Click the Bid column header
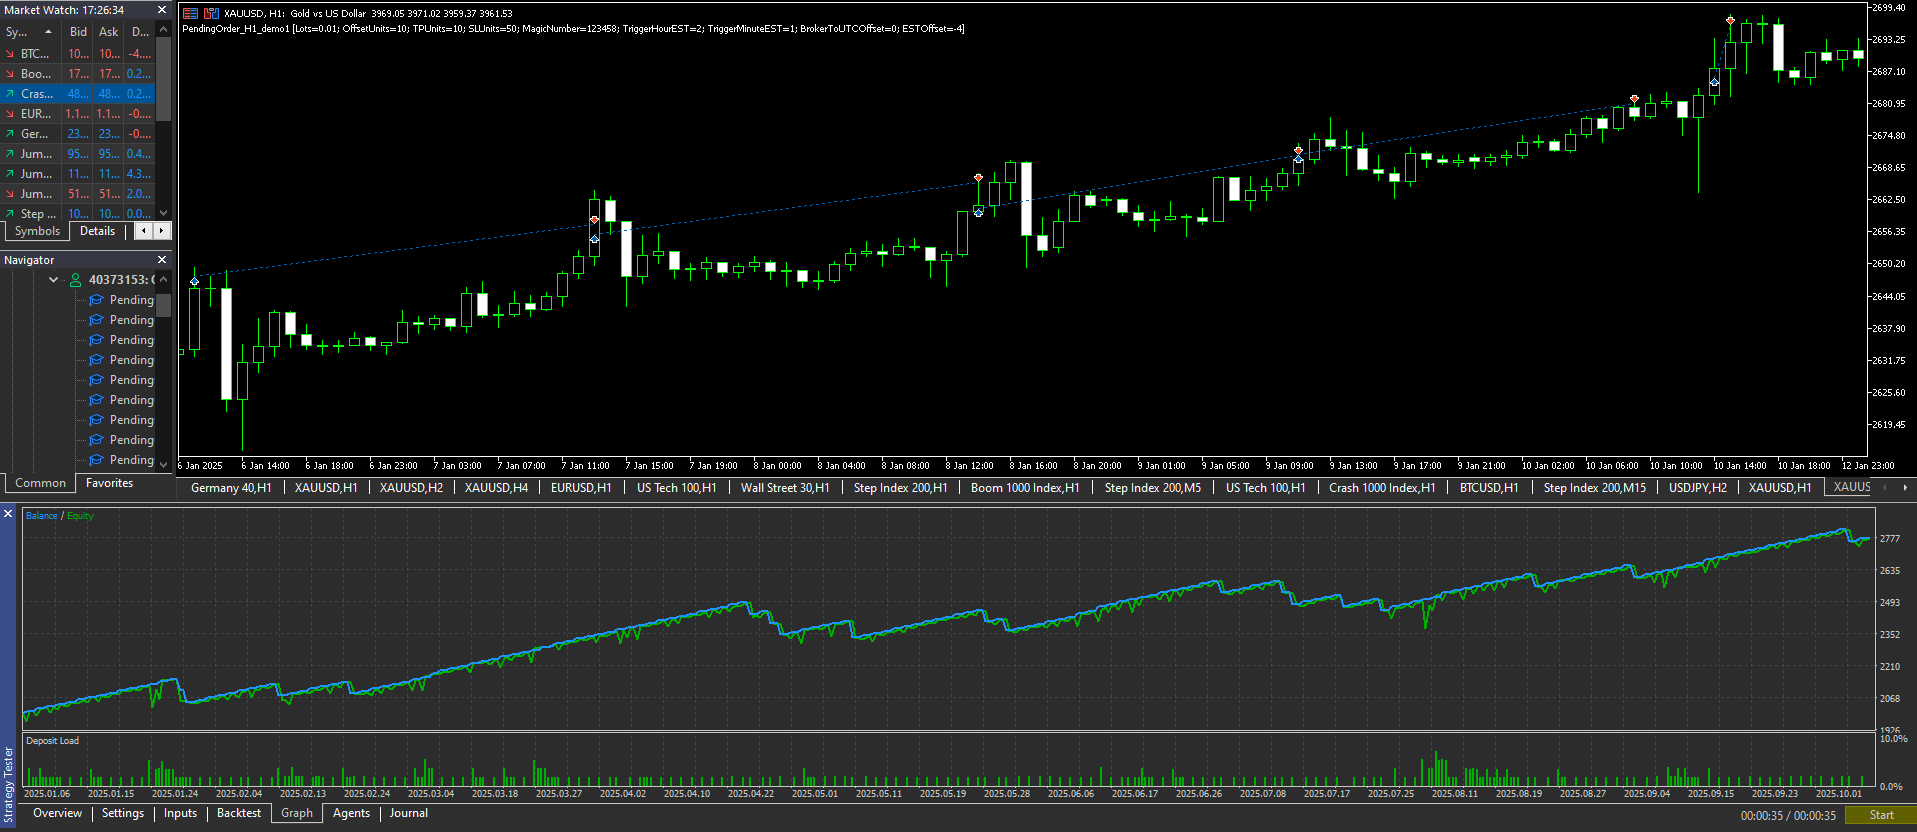Image resolution: width=1917 pixels, height=832 pixels. 78,32
